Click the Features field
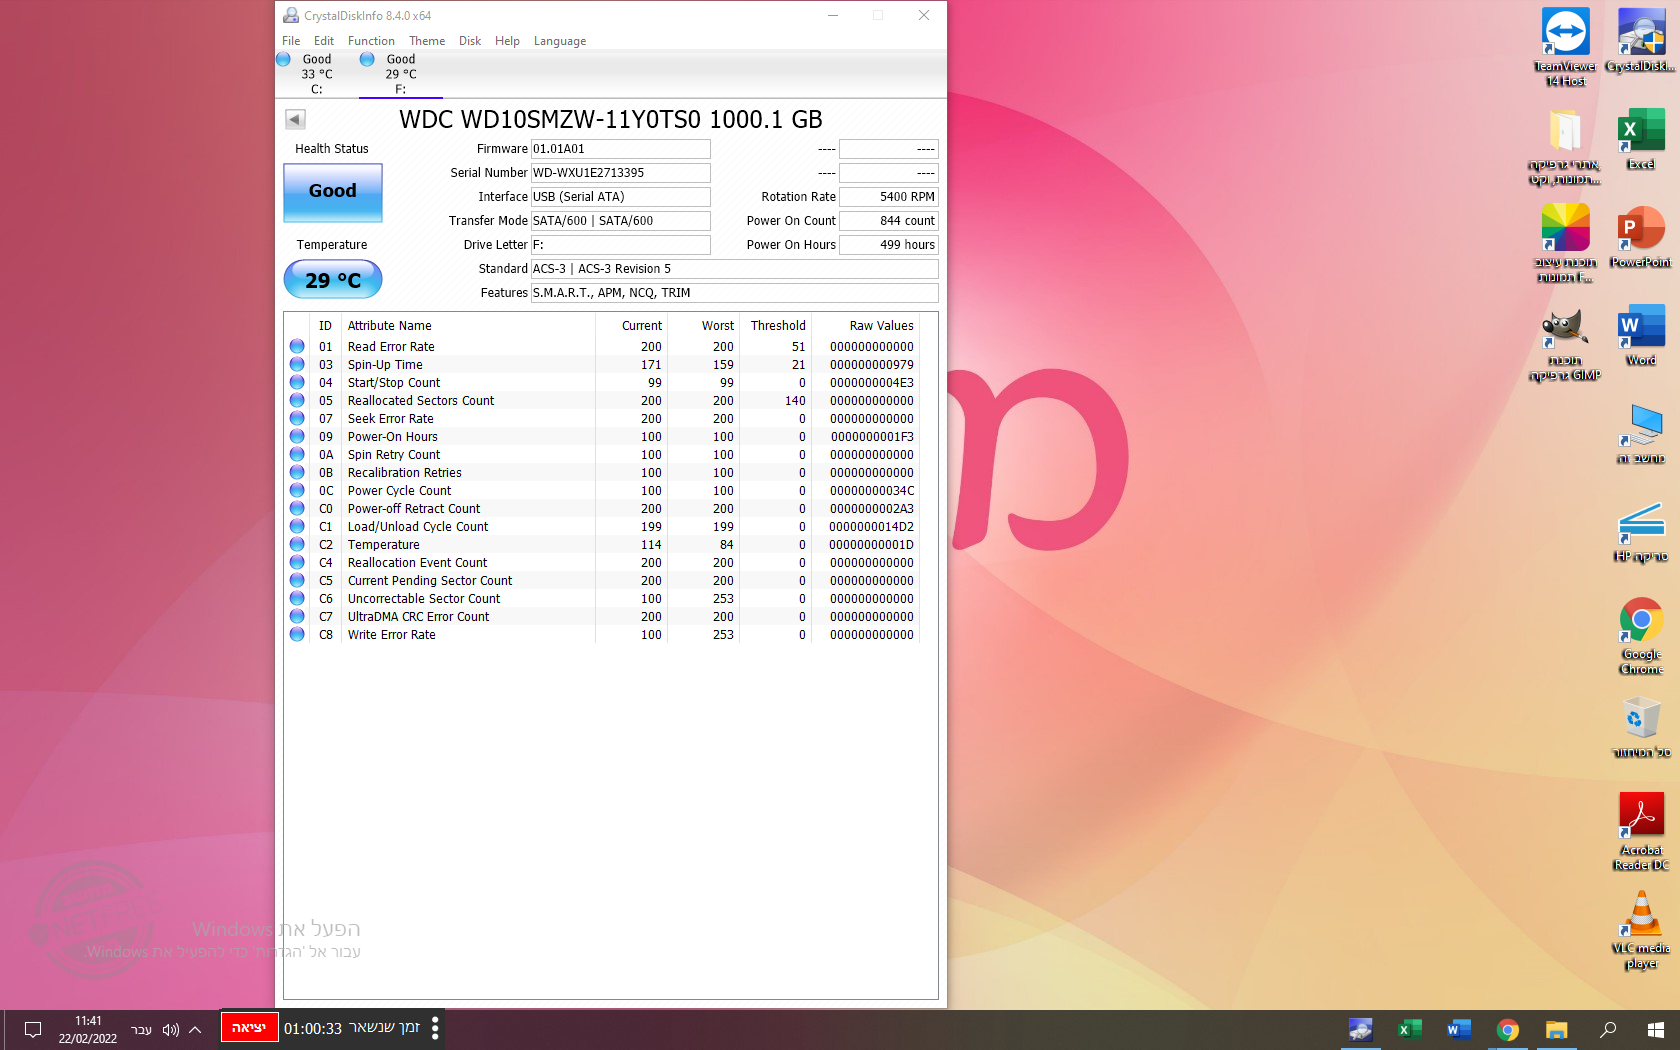Viewport: 1680px width, 1050px height. coord(734,293)
